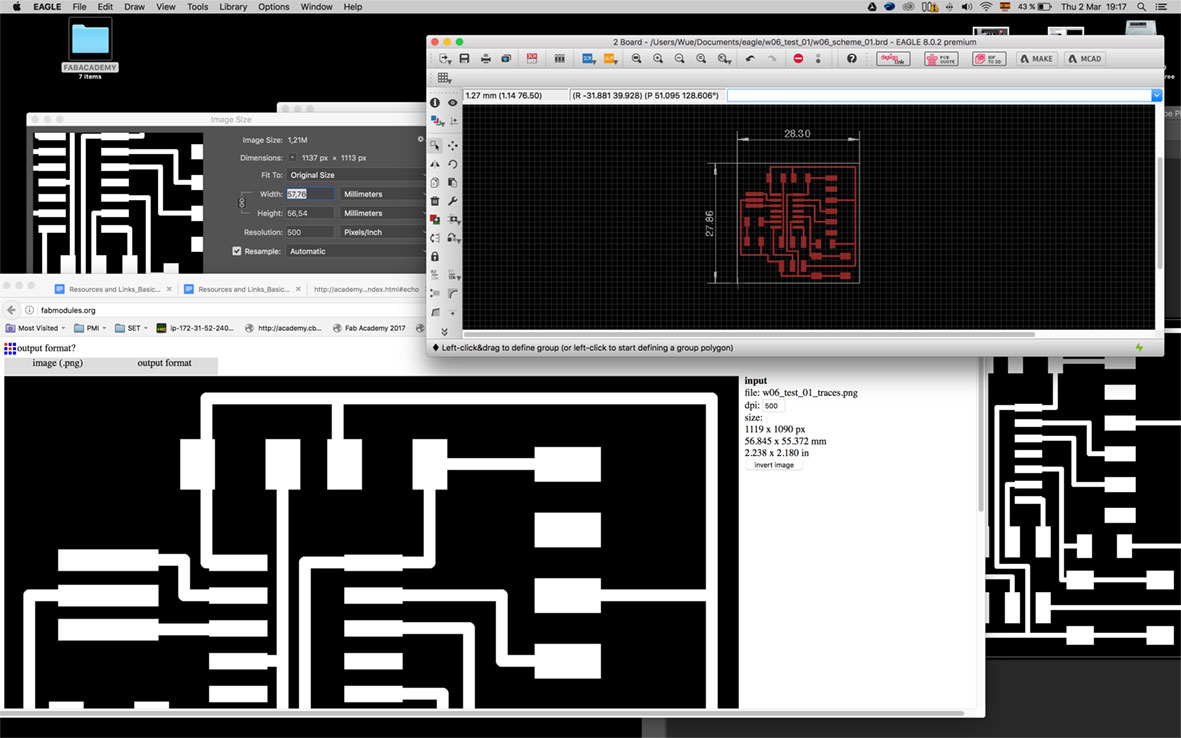The height and width of the screenshot is (738, 1181).
Task: Select the Rotate tool in EAGLE sidebar
Action: point(453,164)
